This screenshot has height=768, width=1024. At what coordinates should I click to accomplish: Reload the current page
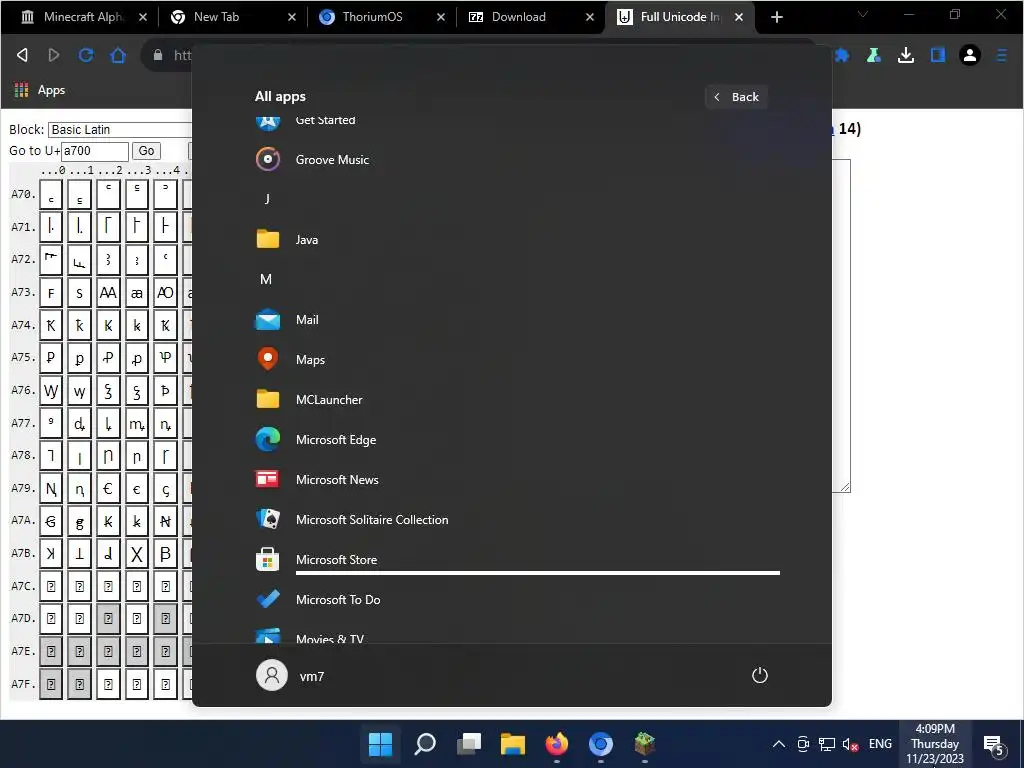(x=86, y=56)
